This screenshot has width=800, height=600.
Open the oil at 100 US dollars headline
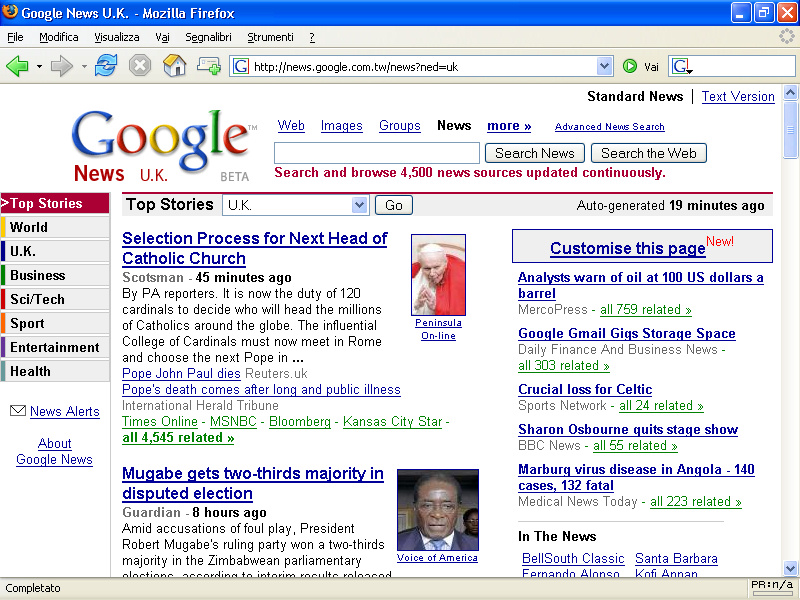coord(641,285)
